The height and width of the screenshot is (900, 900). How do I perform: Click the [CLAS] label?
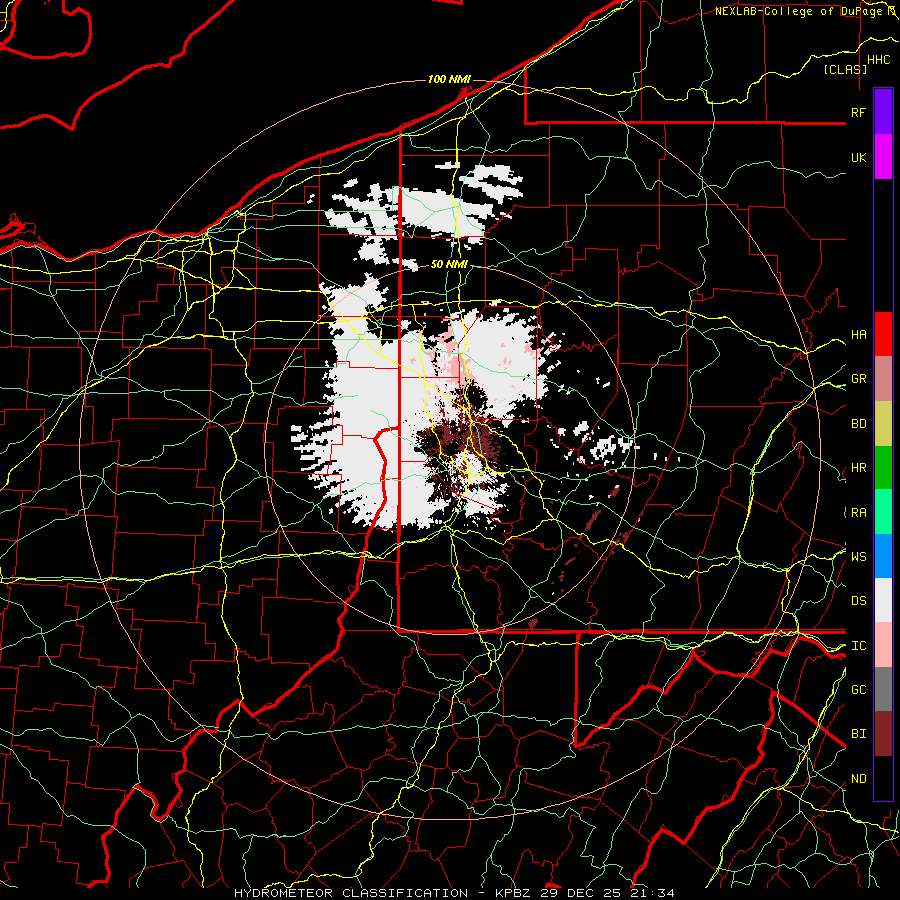coord(845,69)
